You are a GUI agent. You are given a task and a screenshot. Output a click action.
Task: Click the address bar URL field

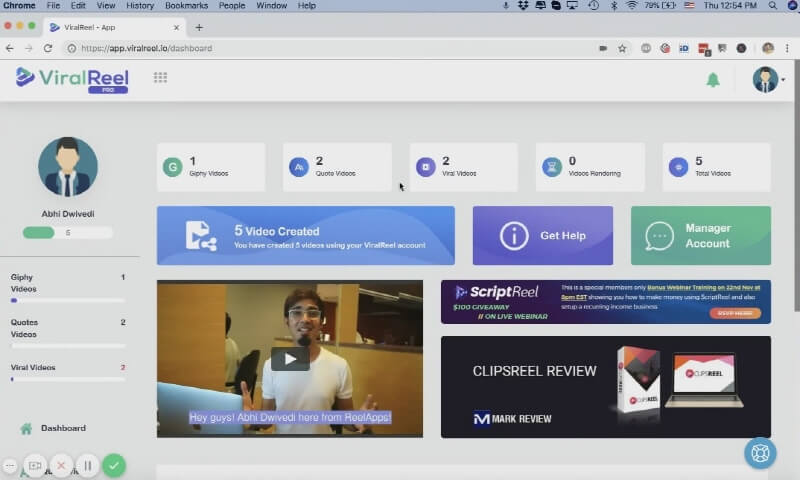click(x=327, y=48)
